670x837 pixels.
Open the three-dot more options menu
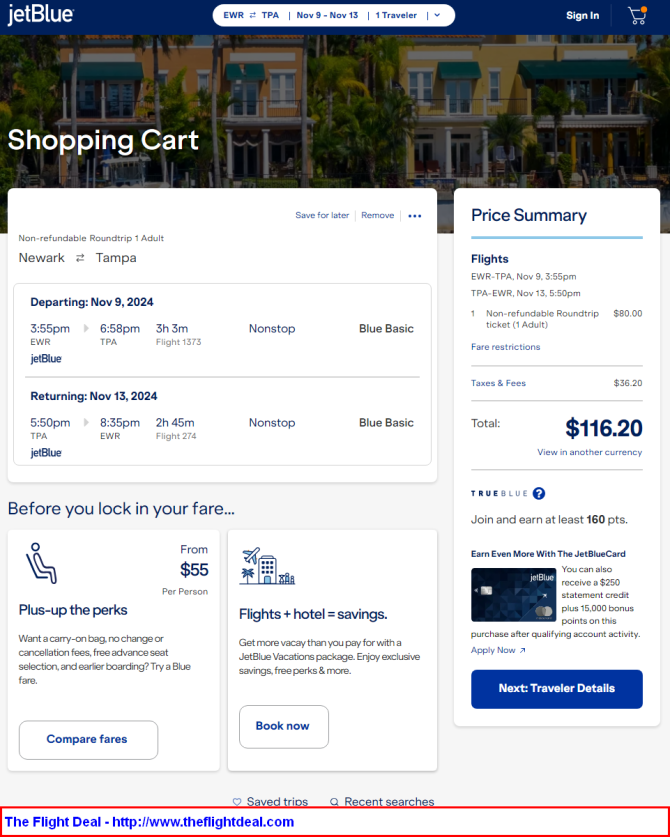click(415, 216)
